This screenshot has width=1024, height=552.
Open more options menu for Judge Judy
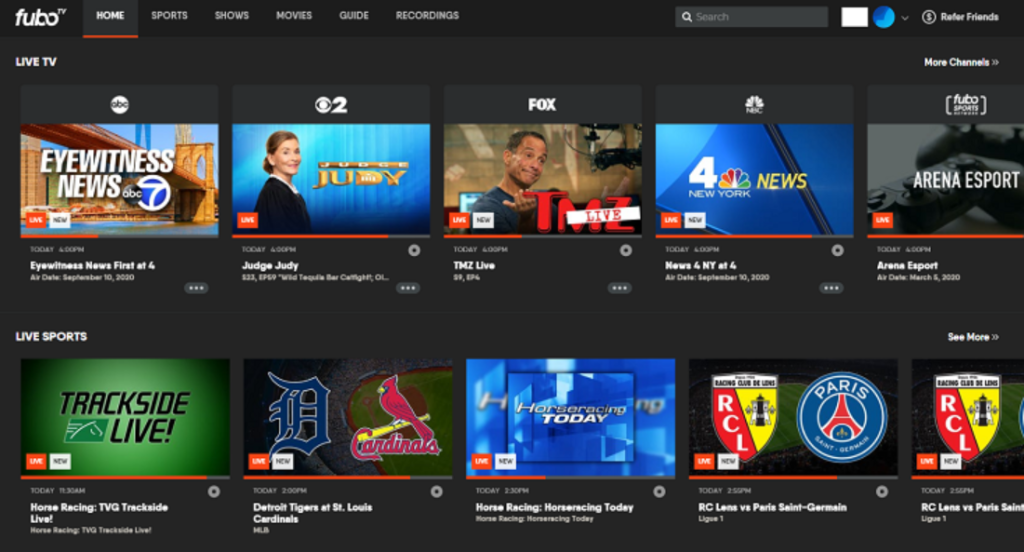(x=408, y=288)
